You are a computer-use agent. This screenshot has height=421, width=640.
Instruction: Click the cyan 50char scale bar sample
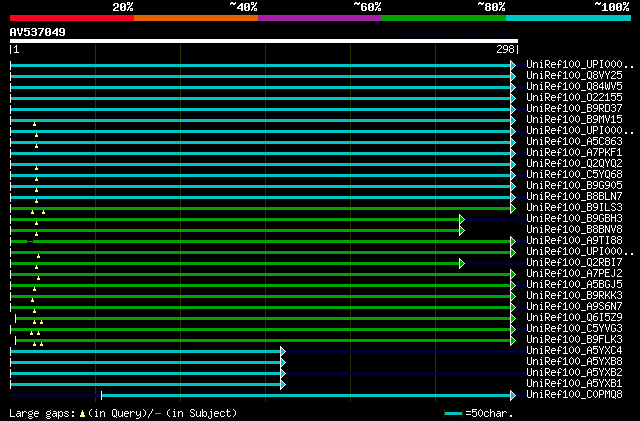pyautogui.click(x=453, y=413)
